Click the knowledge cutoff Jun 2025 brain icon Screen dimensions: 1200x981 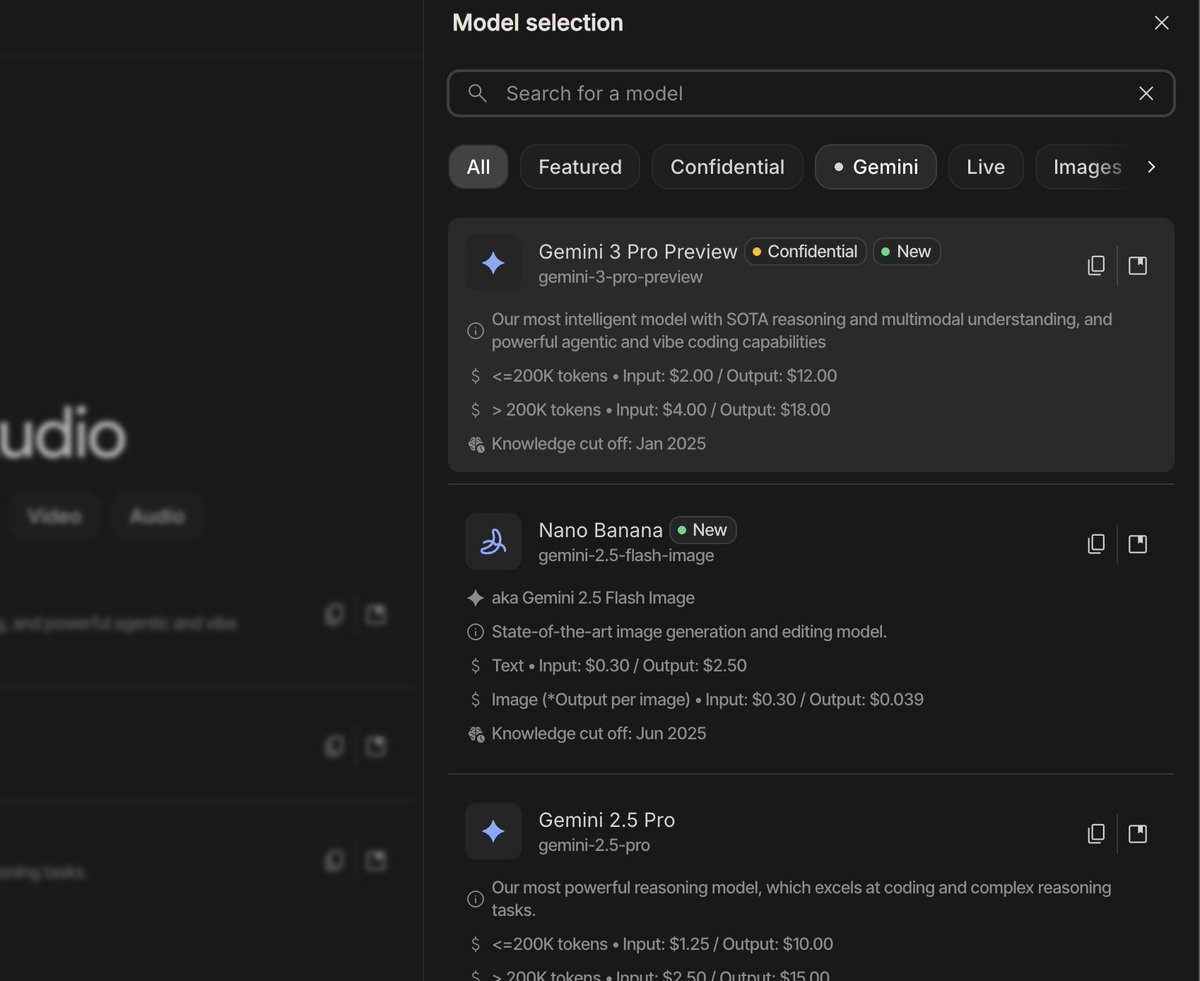(476, 734)
